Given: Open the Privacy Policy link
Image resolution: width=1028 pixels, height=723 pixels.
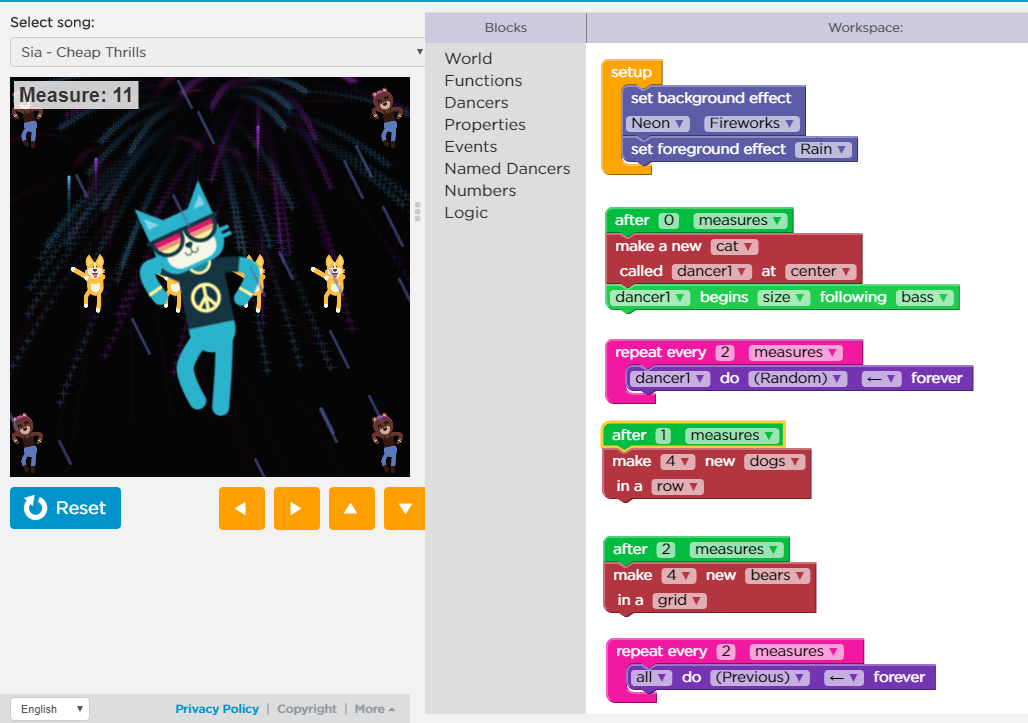Looking at the screenshot, I should pyautogui.click(x=217, y=709).
